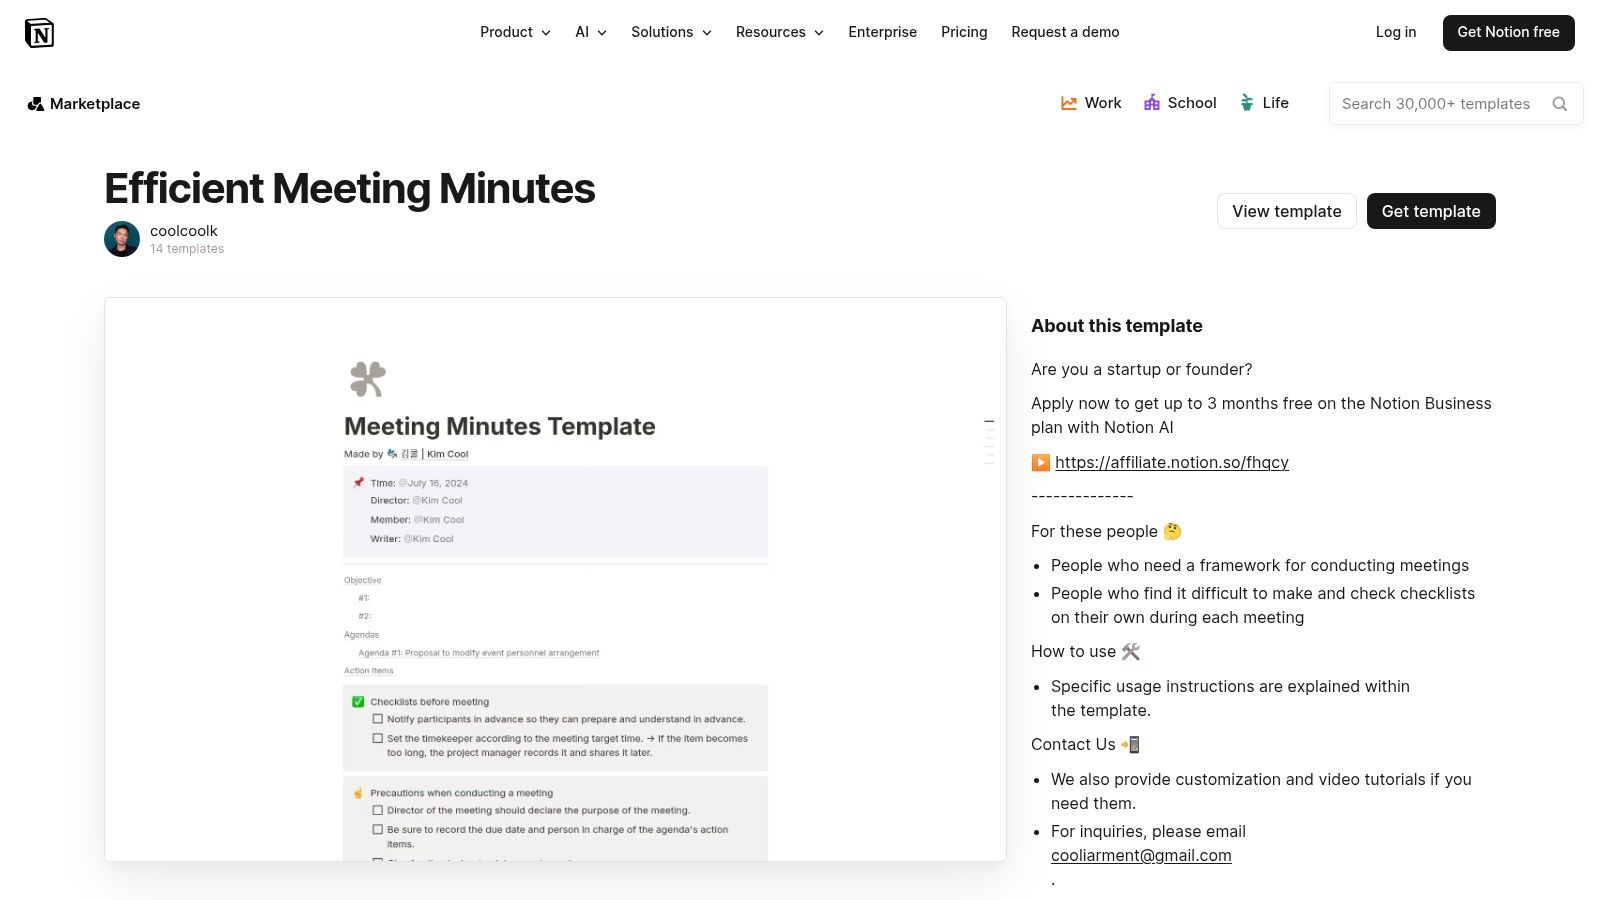The image size is (1600, 900).
Task: Click the Notion logo
Action: [x=40, y=32]
